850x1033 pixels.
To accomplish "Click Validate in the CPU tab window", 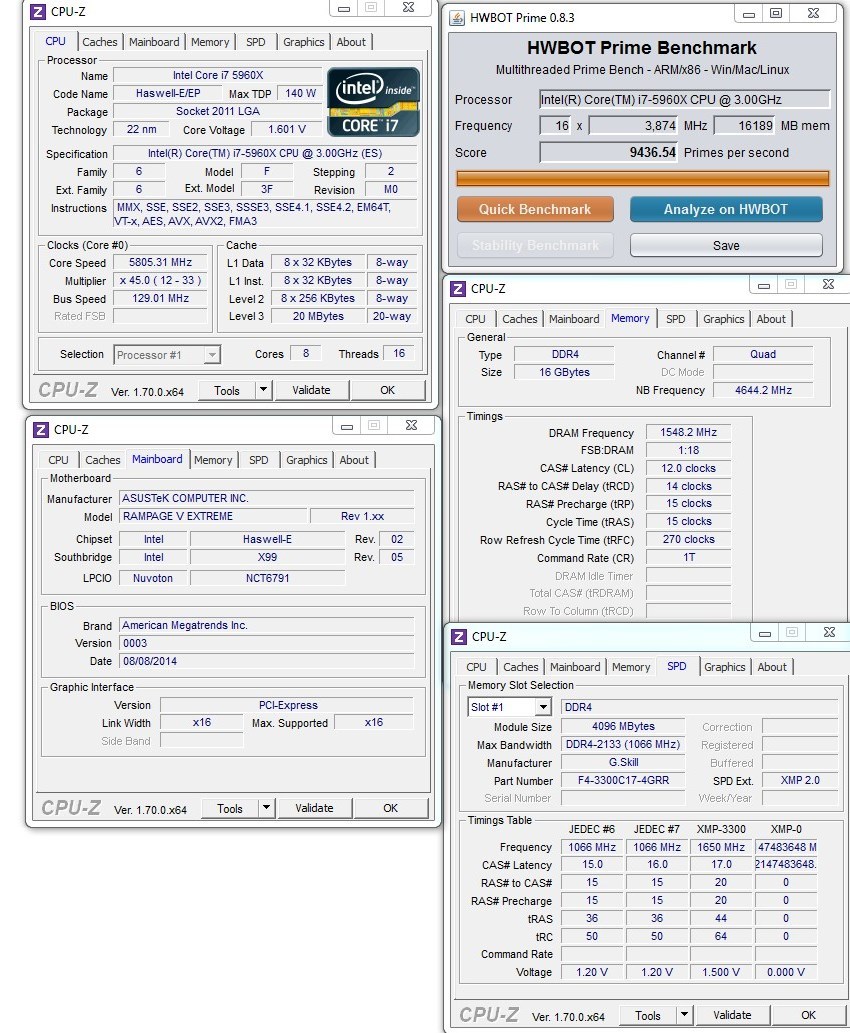I will [x=312, y=390].
